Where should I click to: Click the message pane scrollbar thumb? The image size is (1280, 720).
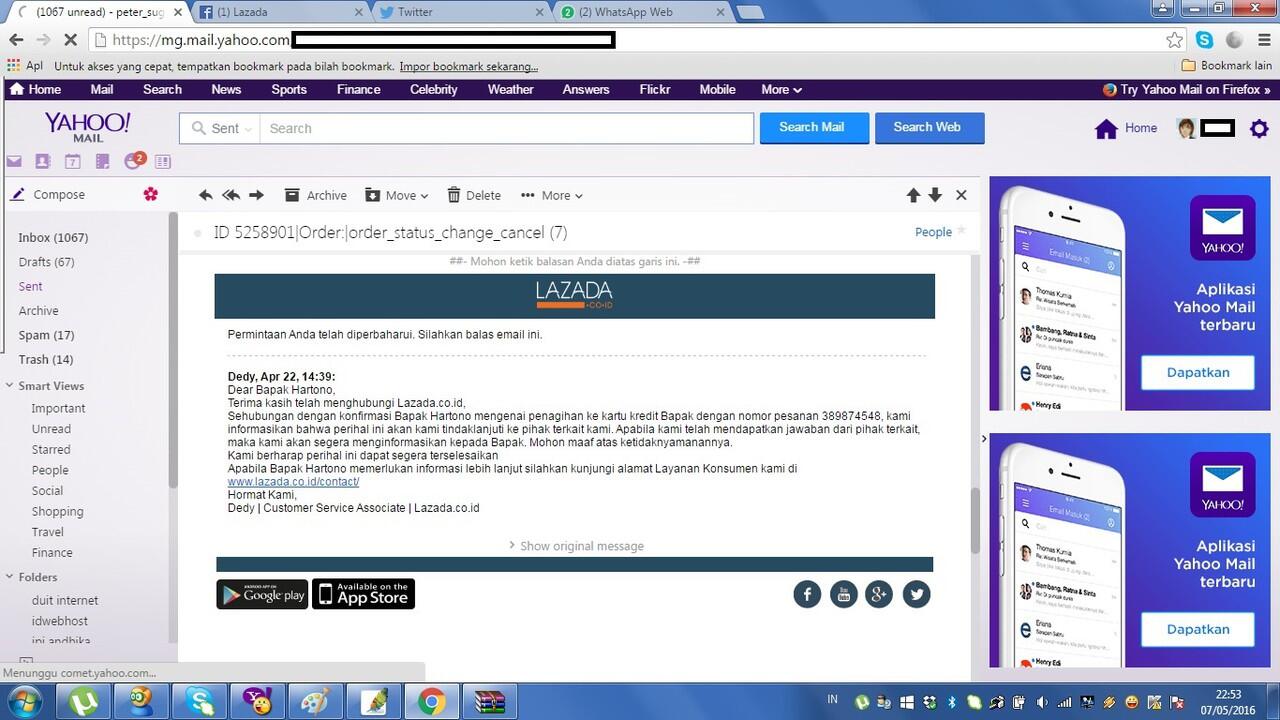tap(976, 520)
